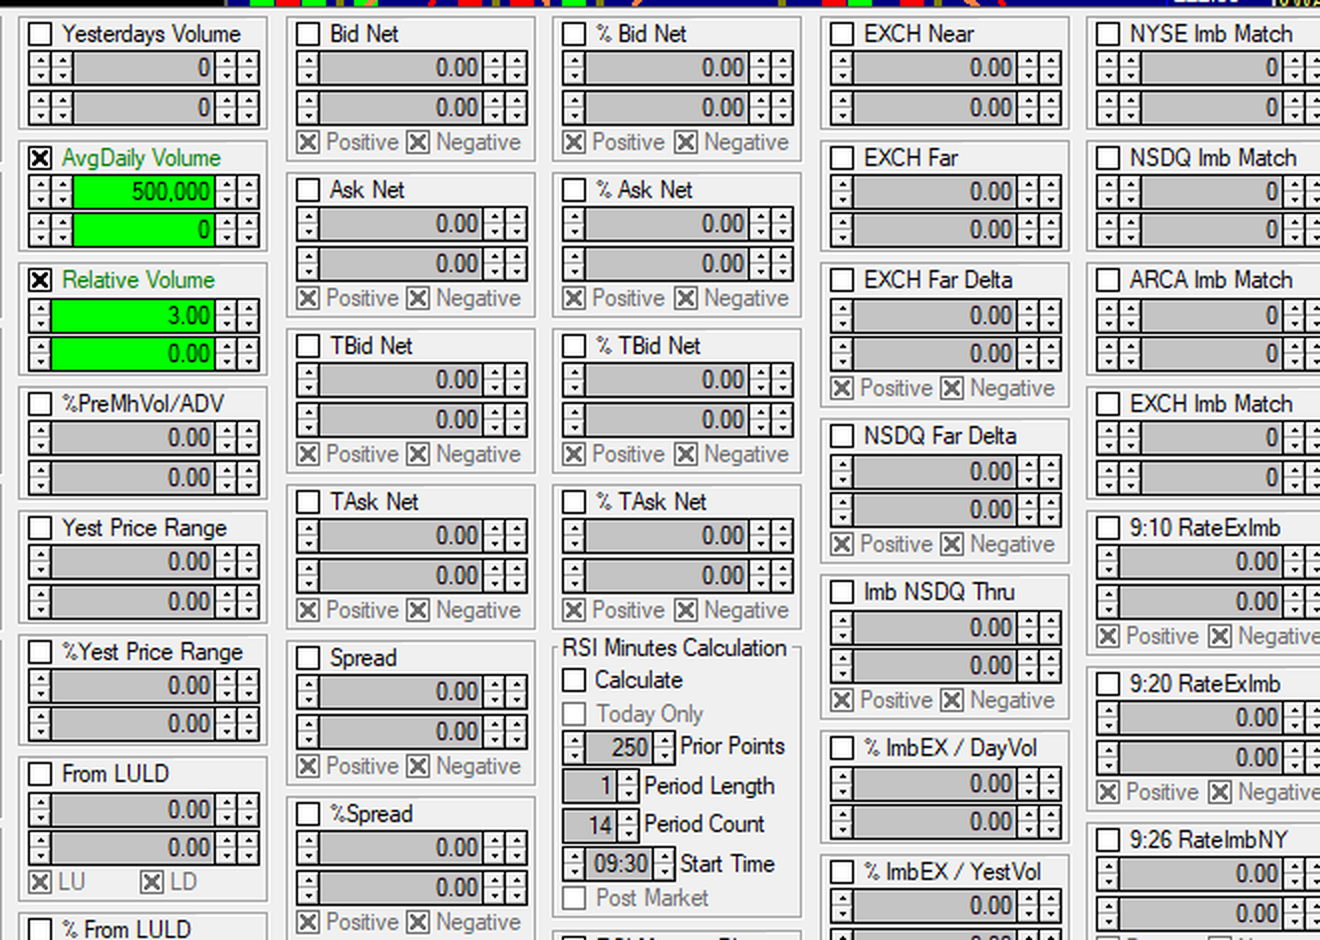The height and width of the screenshot is (940, 1320).
Task: Tick the ARCA Imb Match checkbox
Action: pyautogui.click(x=1108, y=280)
